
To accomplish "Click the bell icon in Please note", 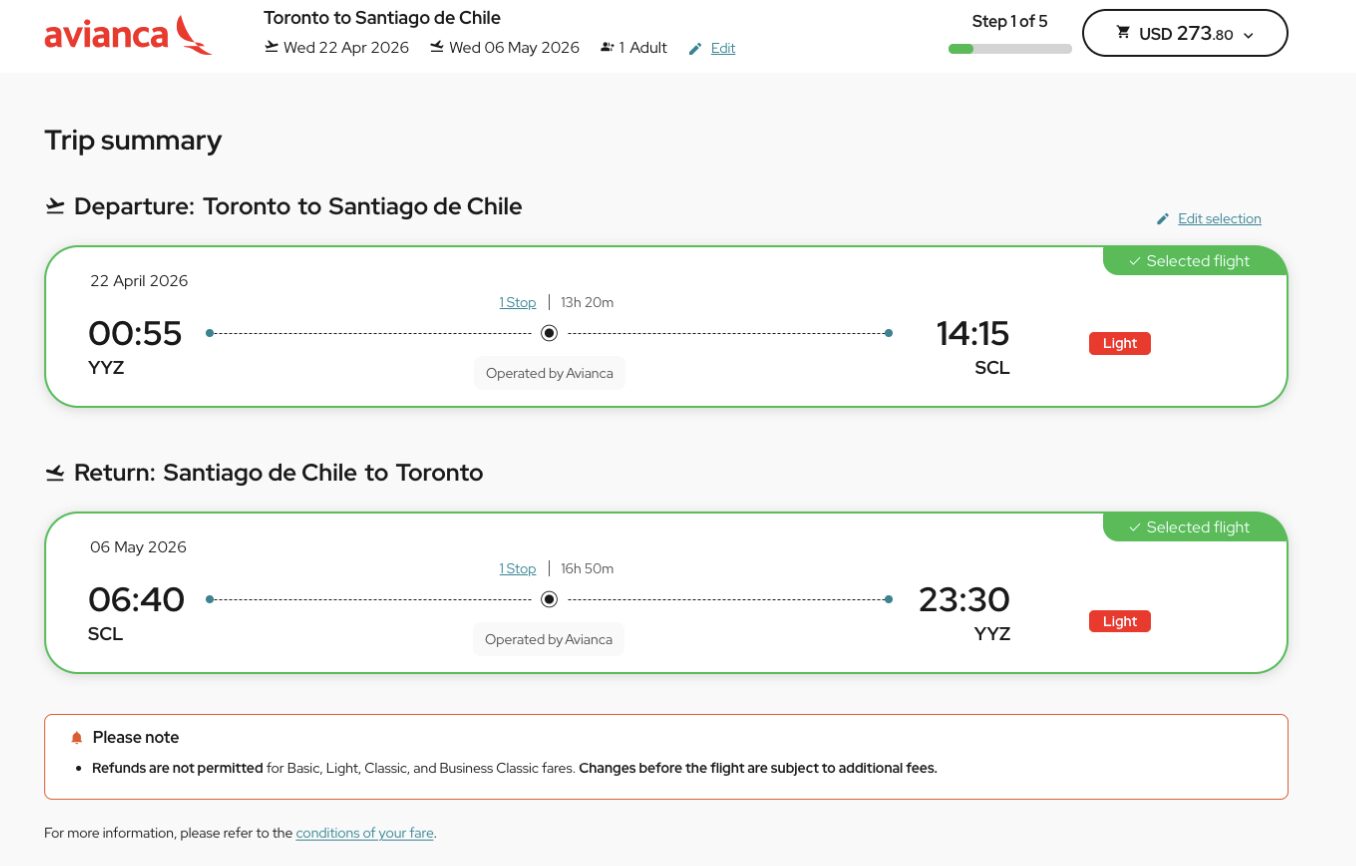I will [x=77, y=738].
